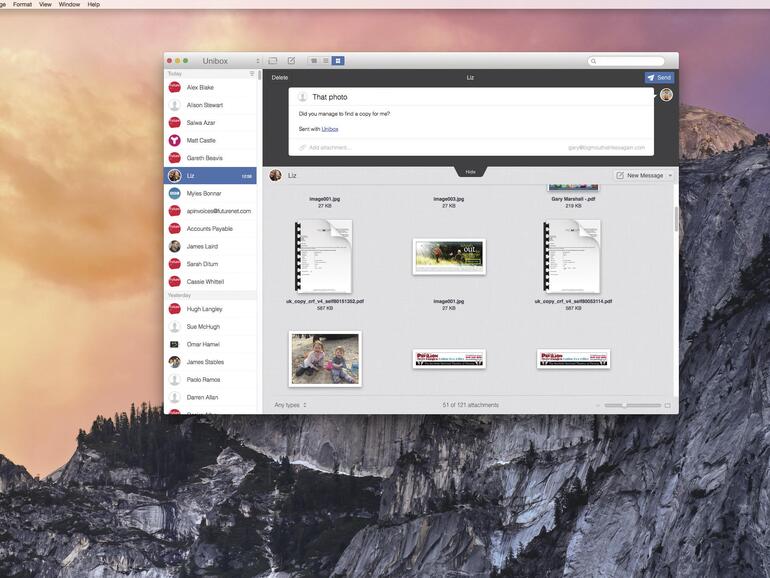Open the View menu in menu bar

click(x=45, y=4)
